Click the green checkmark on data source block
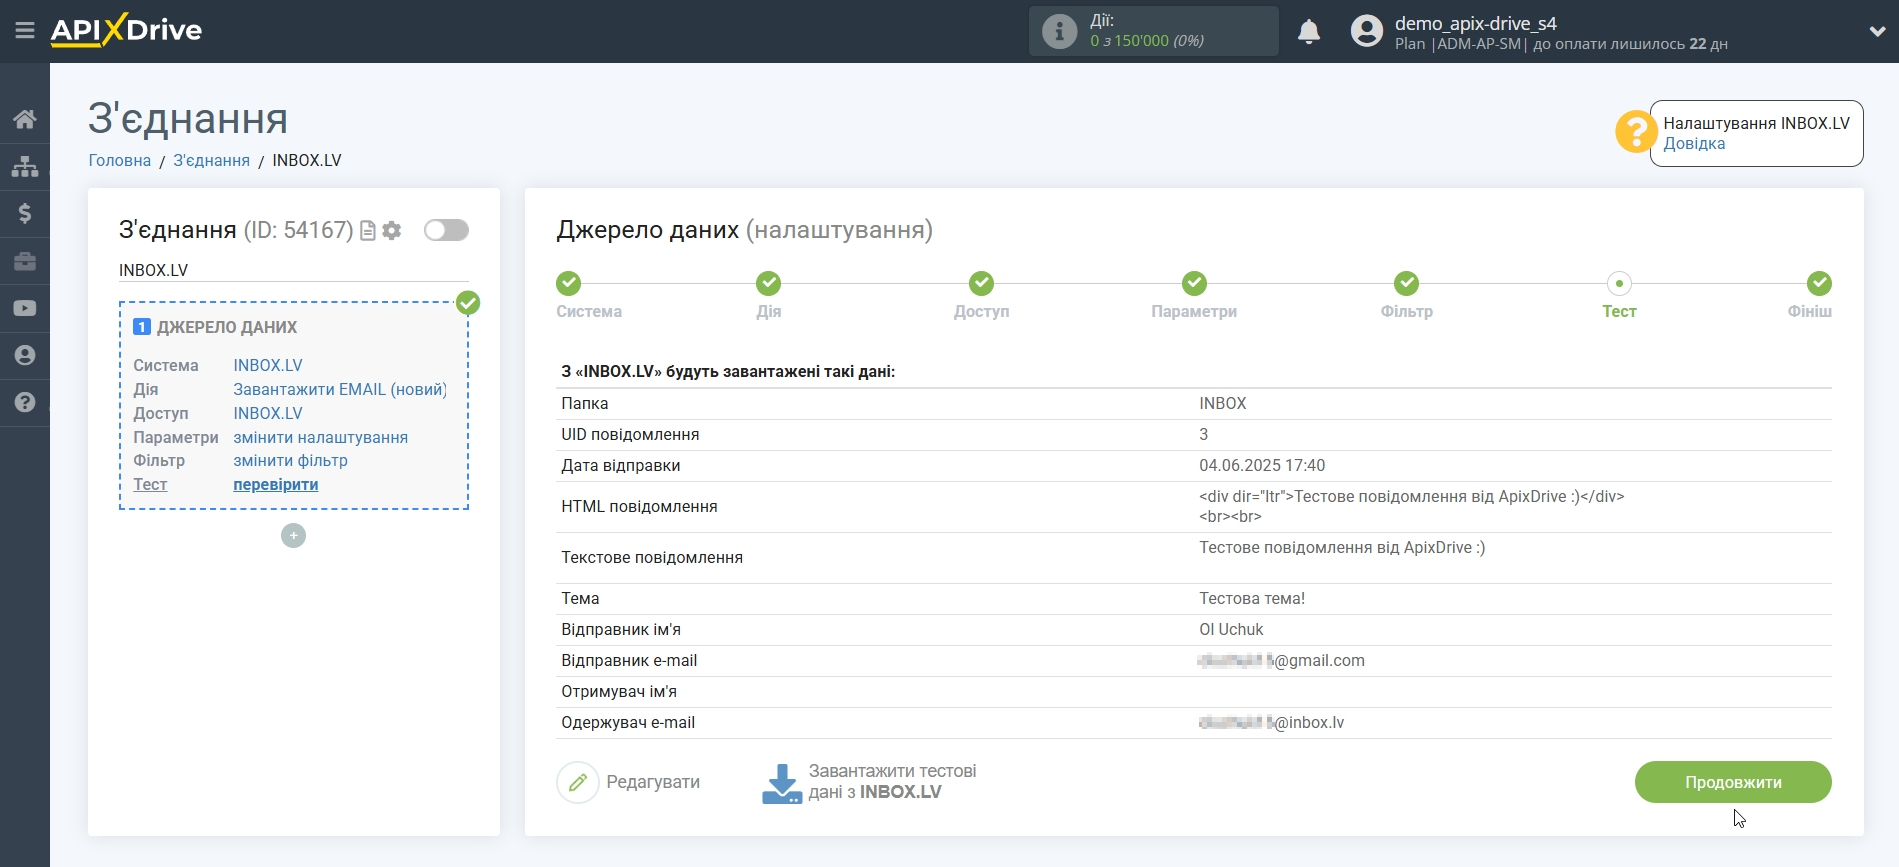The width and height of the screenshot is (1899, 867). [468, 303]
